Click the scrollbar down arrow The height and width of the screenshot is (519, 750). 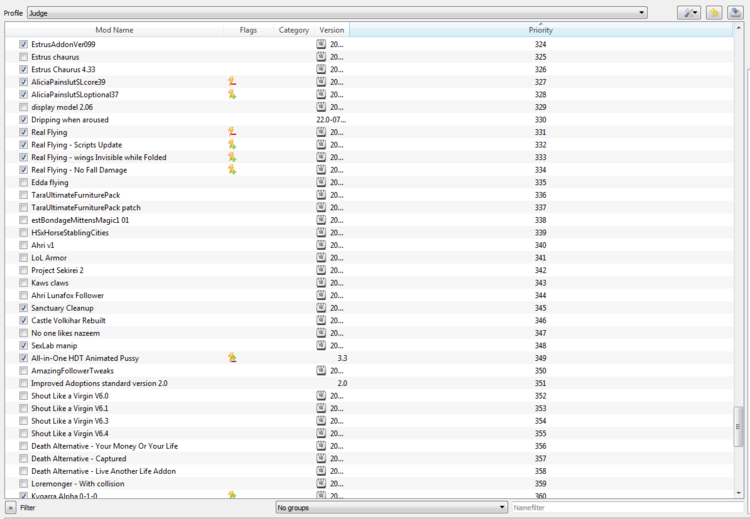(x=739, y=493)
